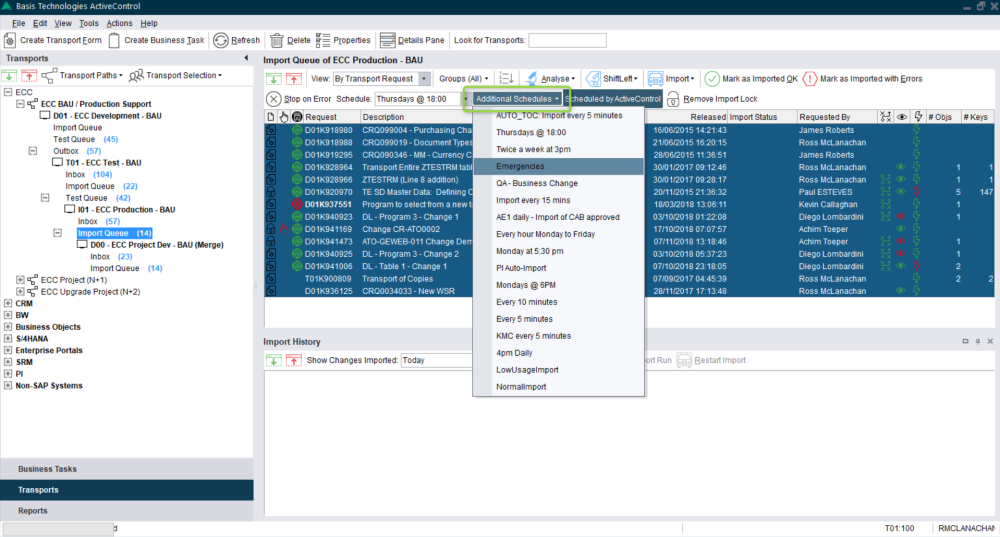Click the conflicts column header icon
This screenshot has height=537, width=1000.
click(885, 117)
